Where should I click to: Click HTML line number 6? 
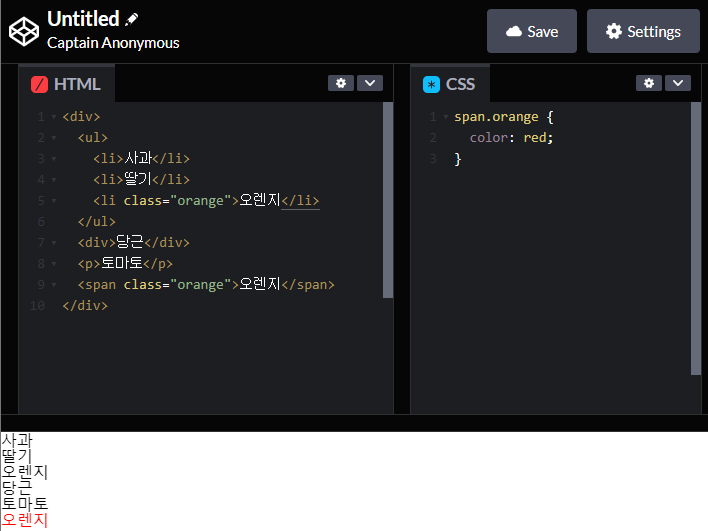(x=41, y=222)
